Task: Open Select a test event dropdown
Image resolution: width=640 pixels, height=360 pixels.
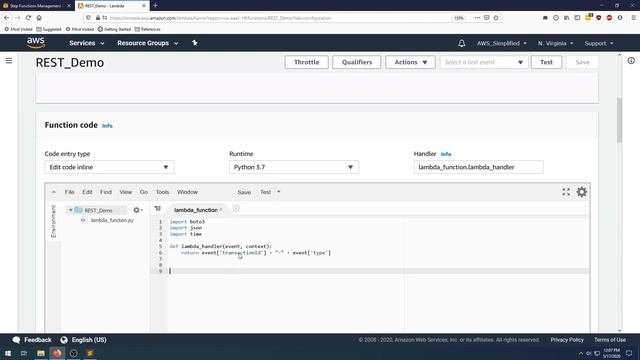Action: click(484, 62)
